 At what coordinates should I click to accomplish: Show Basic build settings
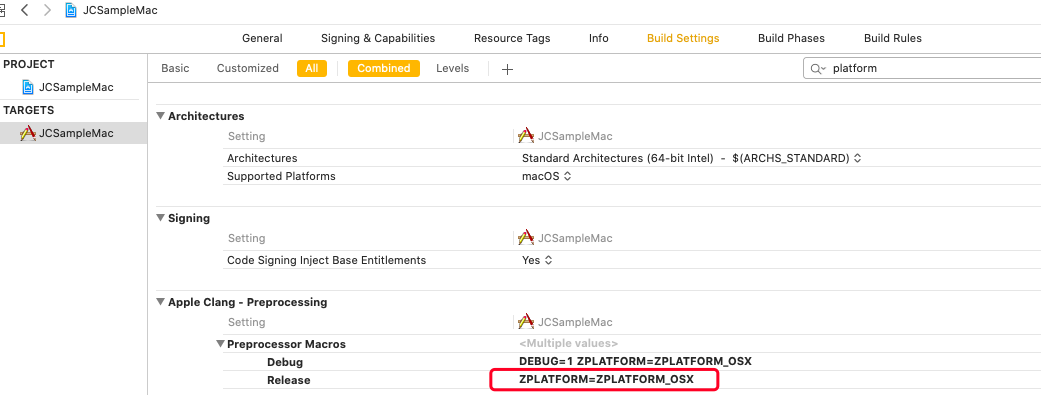coord(175,68)
